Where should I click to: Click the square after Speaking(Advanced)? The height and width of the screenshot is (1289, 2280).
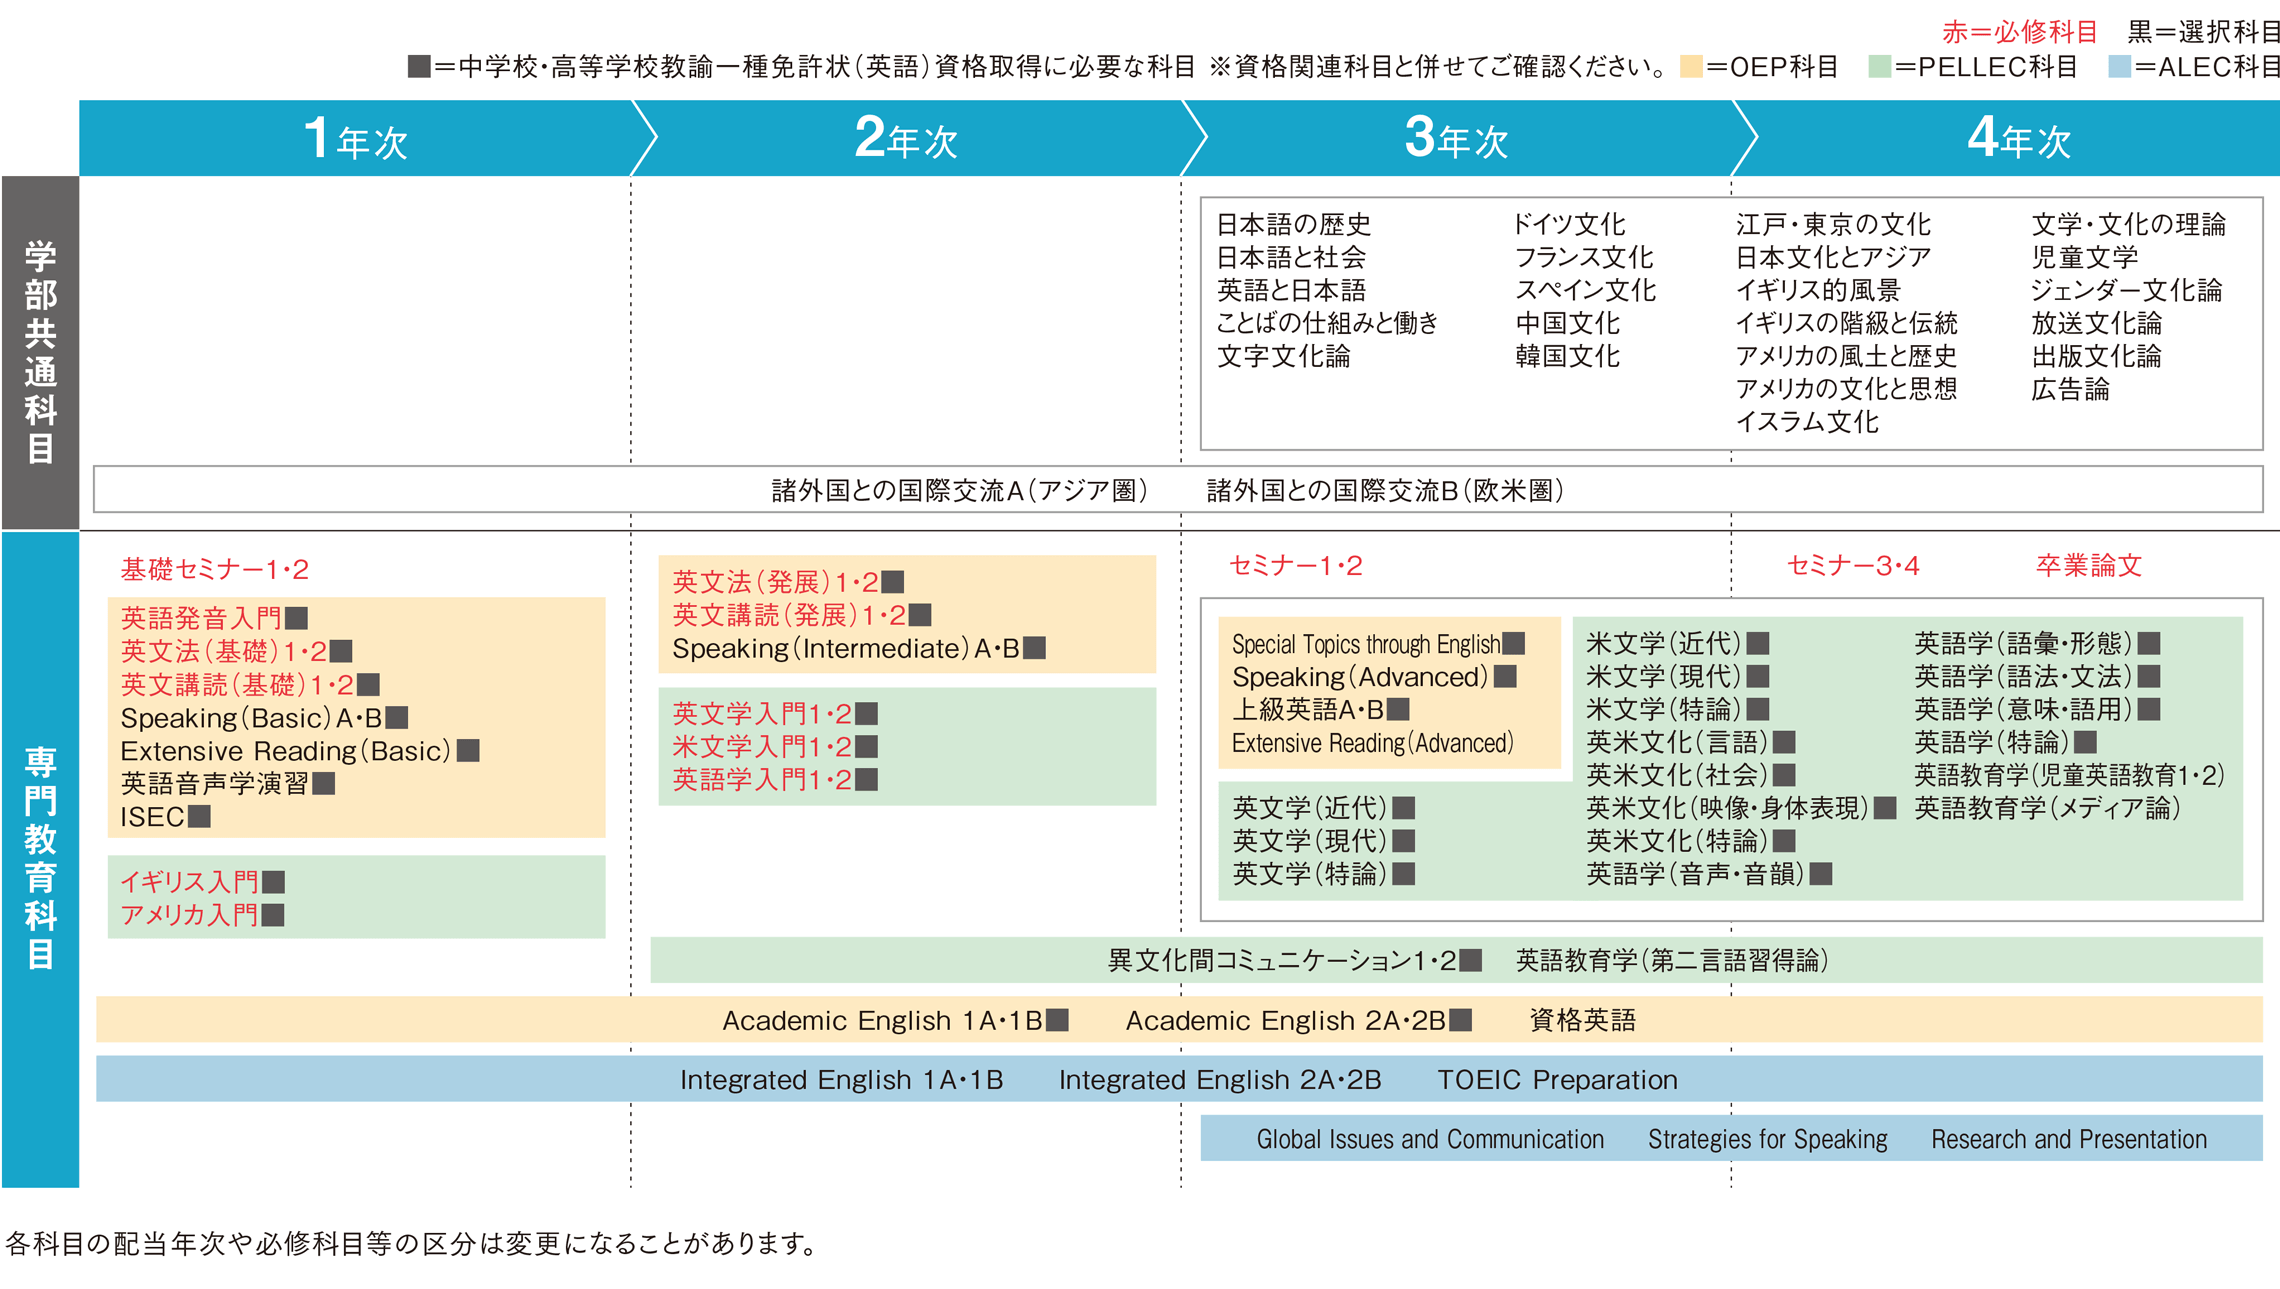1505,677
